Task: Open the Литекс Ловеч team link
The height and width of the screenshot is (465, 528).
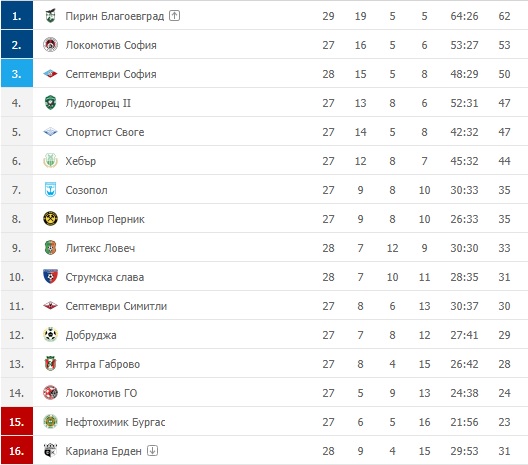Action: [x=100, y=248]
